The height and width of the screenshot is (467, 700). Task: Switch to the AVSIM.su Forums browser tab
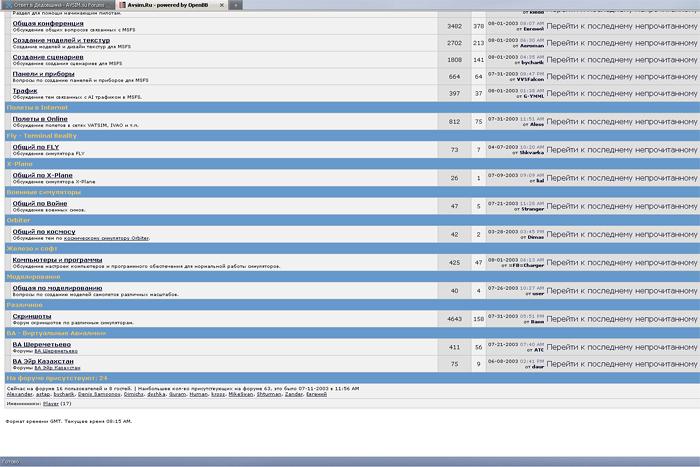coord(57,5)
